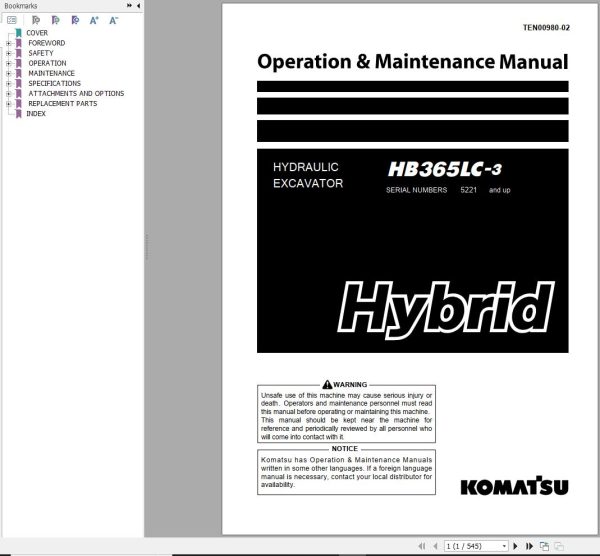Go to the next page
600x556 pixels.
[515, 546]
